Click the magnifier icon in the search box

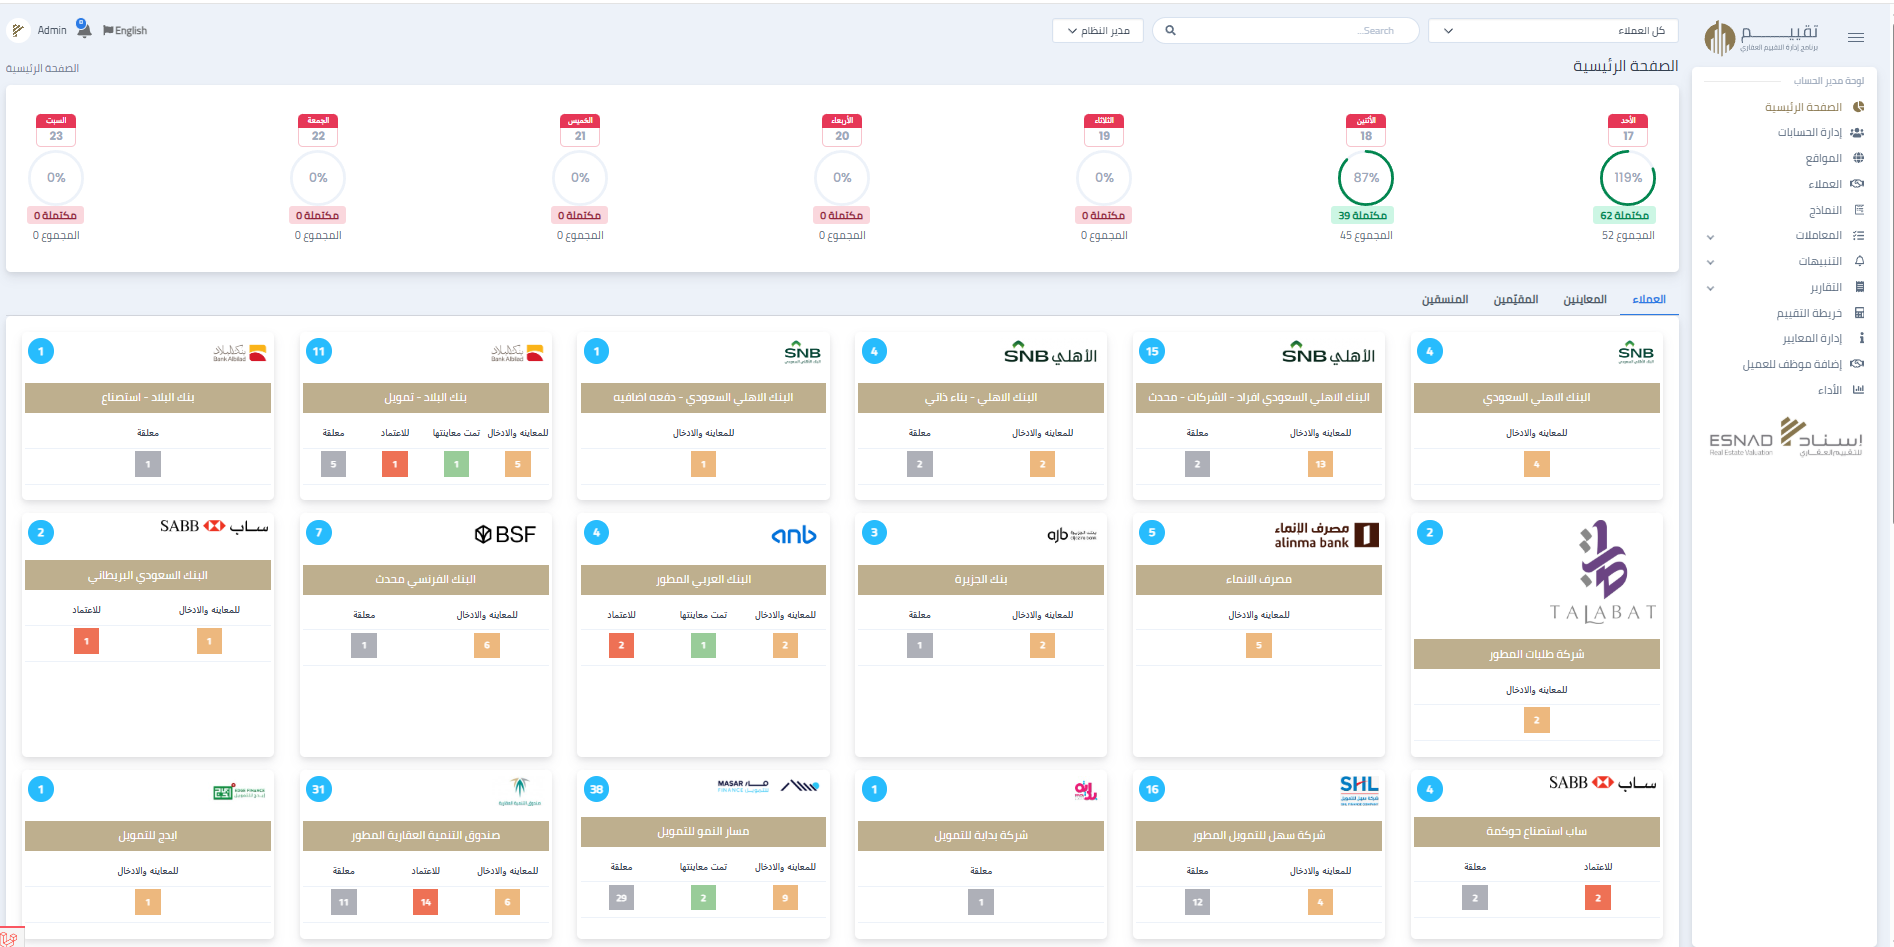coord(1170,31)
